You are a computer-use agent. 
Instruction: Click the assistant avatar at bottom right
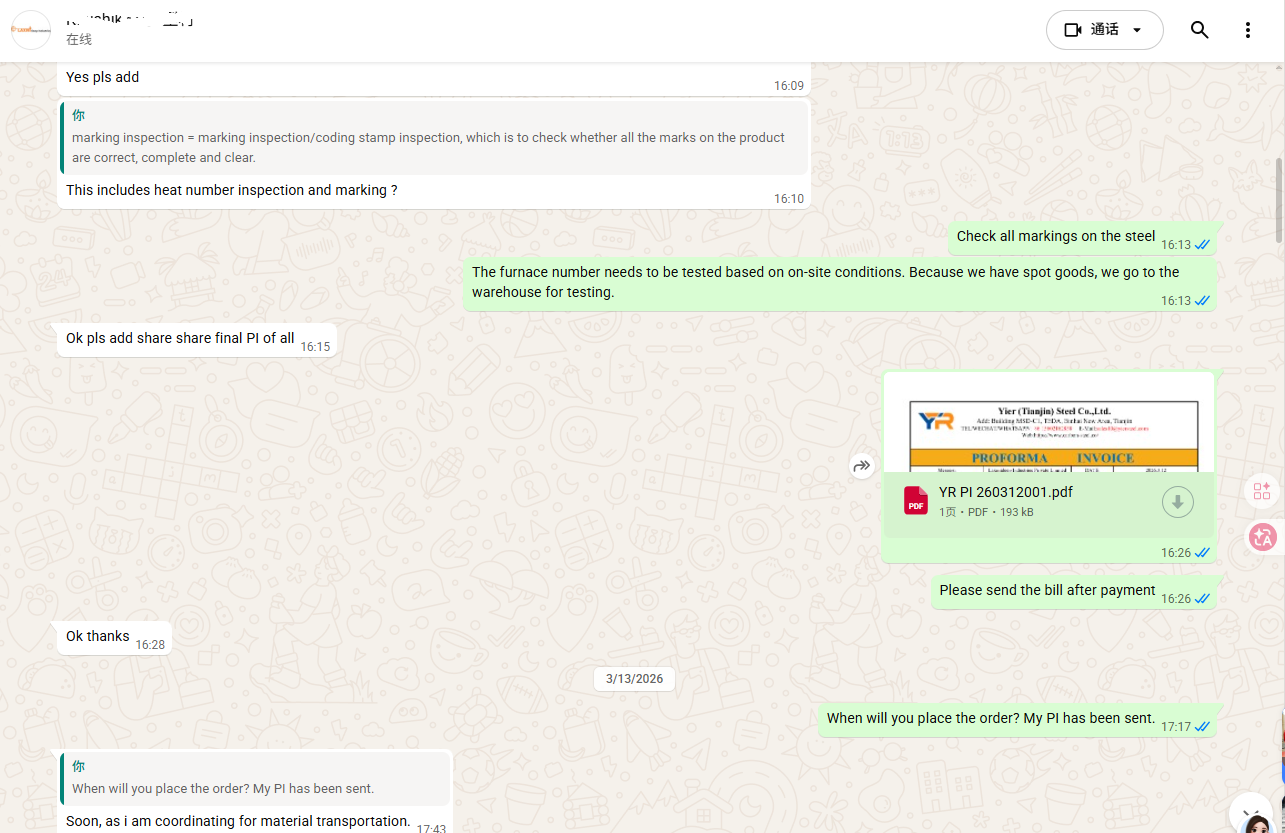1258,824
